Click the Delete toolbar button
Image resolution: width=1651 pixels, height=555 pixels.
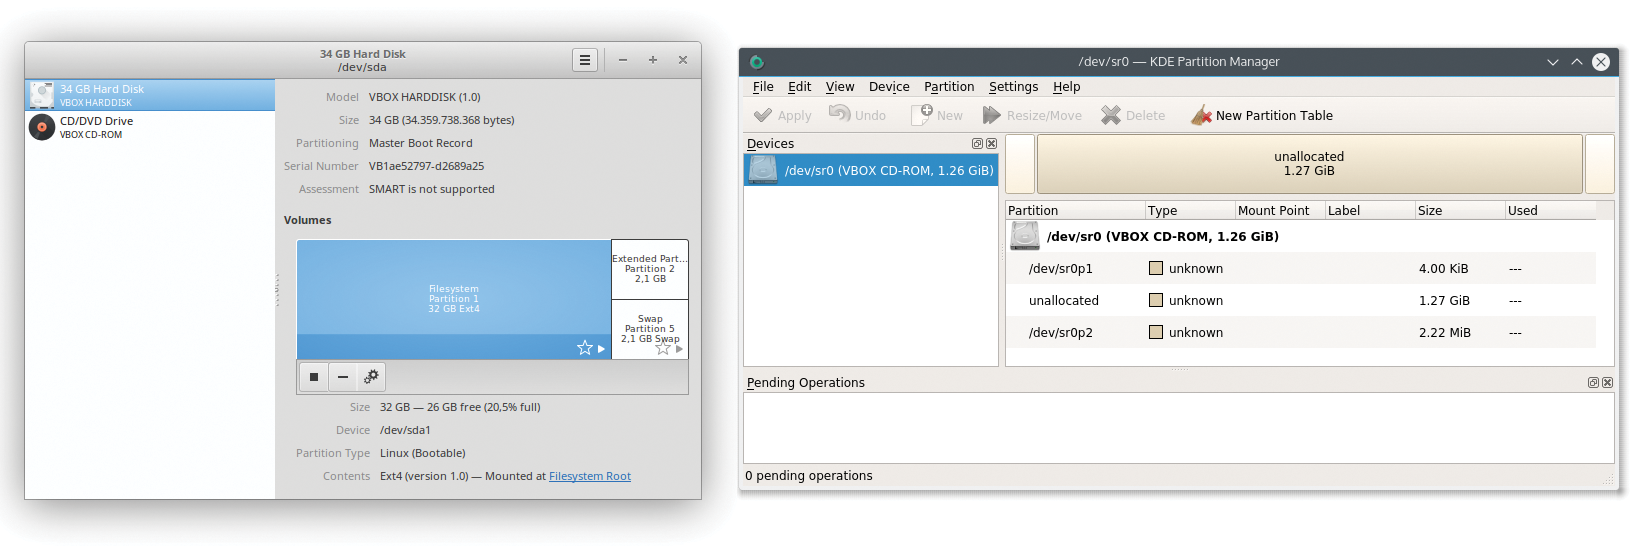click(x=1133, y=115)
